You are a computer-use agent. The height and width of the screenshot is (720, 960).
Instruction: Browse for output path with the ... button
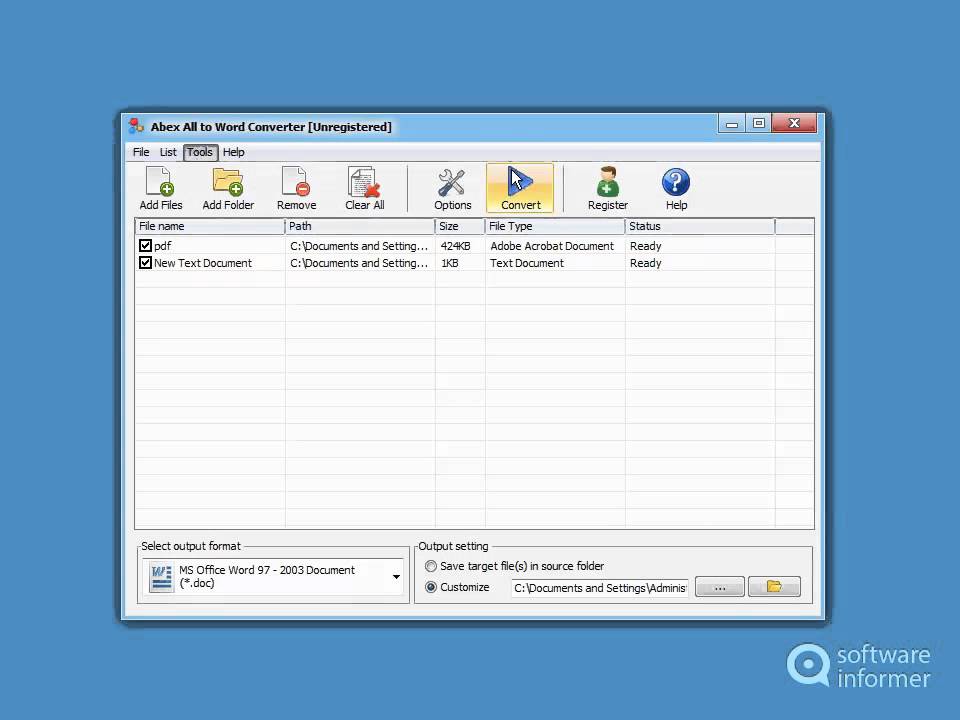[719, 587]
